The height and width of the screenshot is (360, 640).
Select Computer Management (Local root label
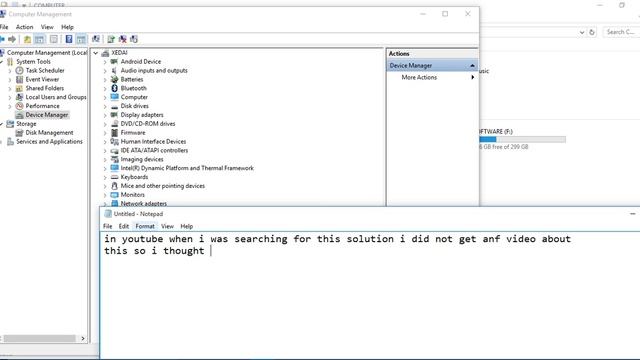[x=47, y=53]
